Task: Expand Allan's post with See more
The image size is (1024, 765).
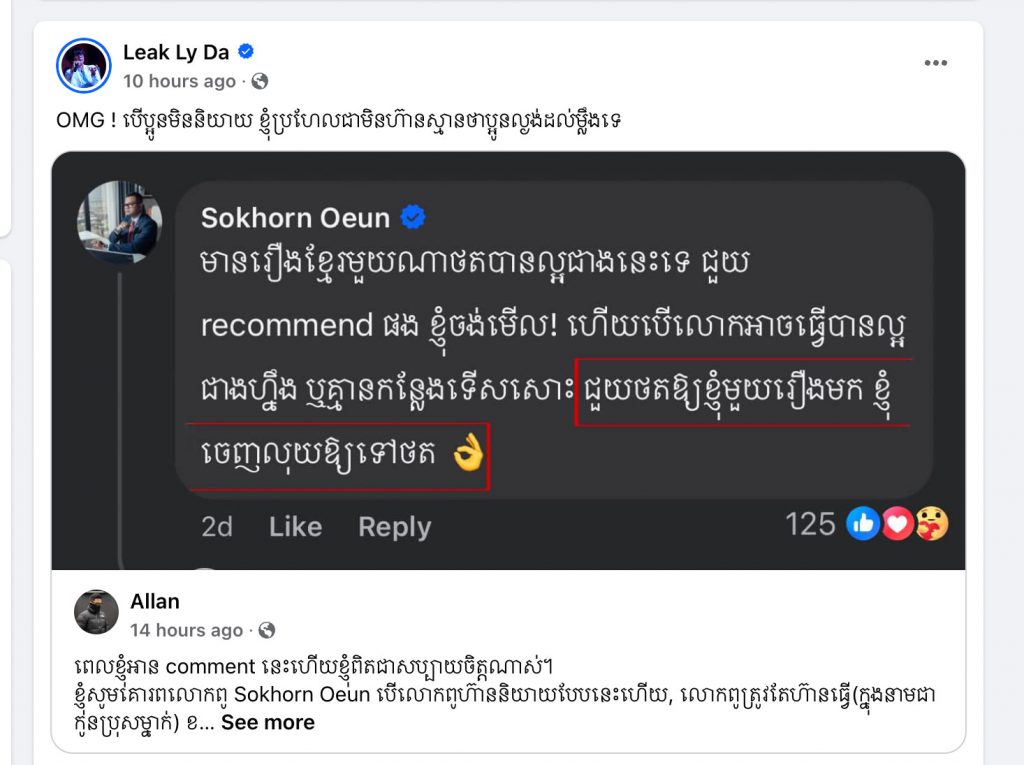Action: pos(268,723)
